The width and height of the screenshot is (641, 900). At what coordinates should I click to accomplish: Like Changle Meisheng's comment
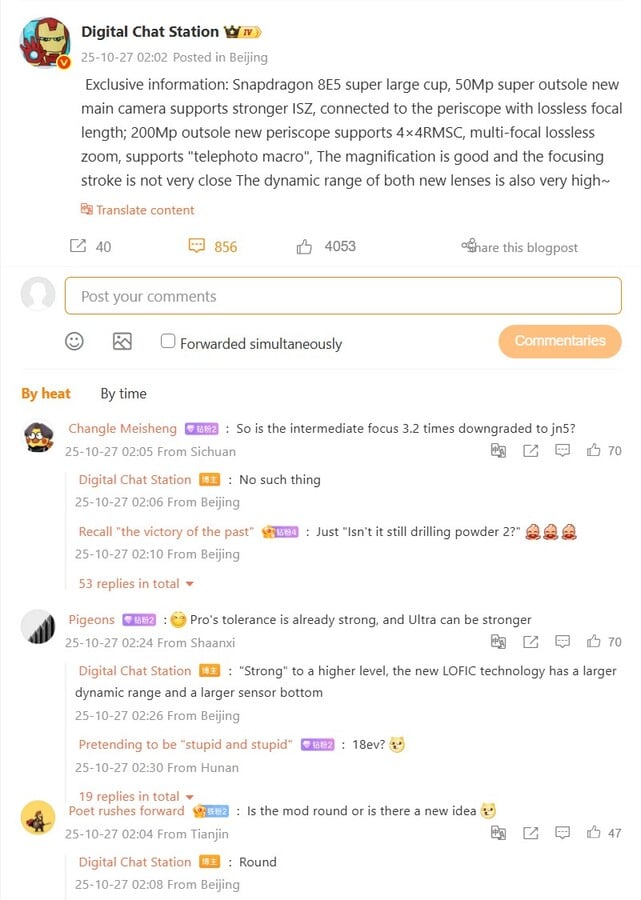pyautogui.click(x=594, y=451)
